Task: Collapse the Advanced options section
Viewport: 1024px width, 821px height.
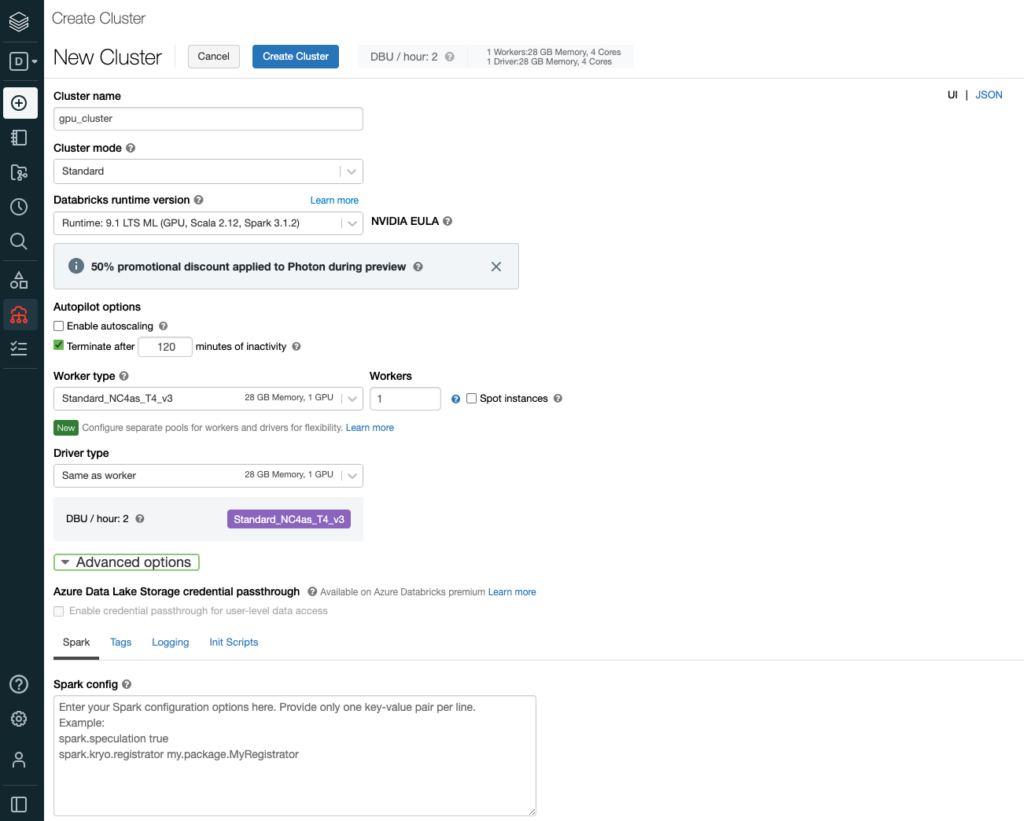Action: coord(126,562)
